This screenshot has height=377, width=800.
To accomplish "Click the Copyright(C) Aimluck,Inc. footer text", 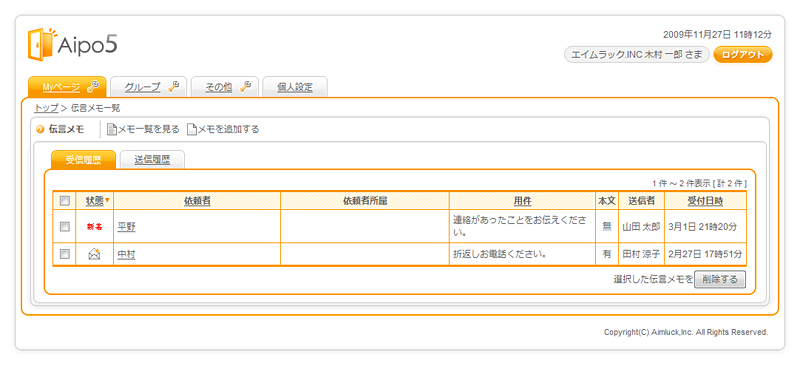I will (686, 332).
